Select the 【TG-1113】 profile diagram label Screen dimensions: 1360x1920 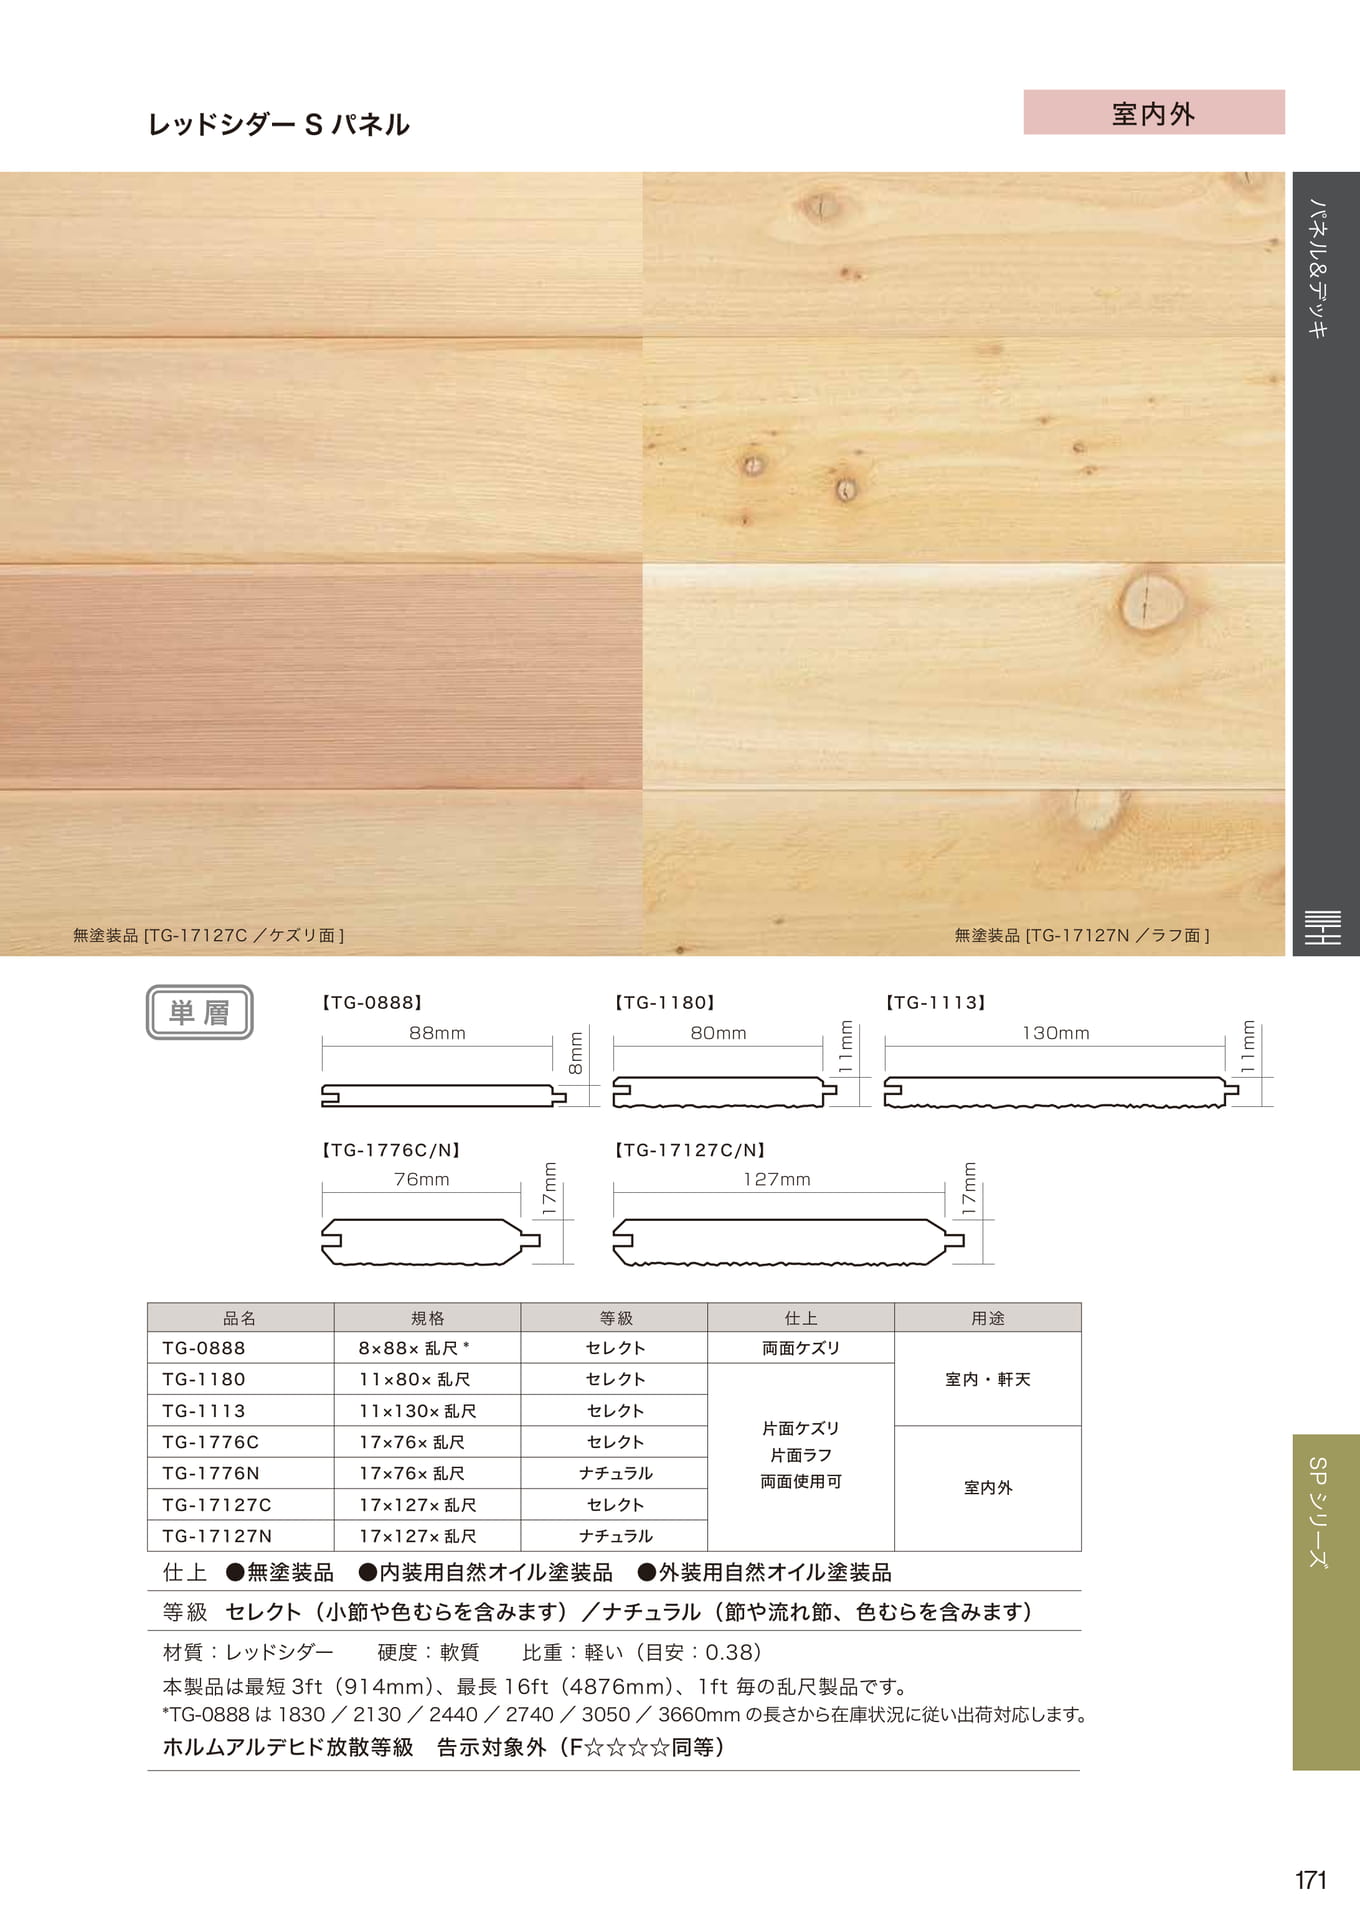coord(936,1002)
